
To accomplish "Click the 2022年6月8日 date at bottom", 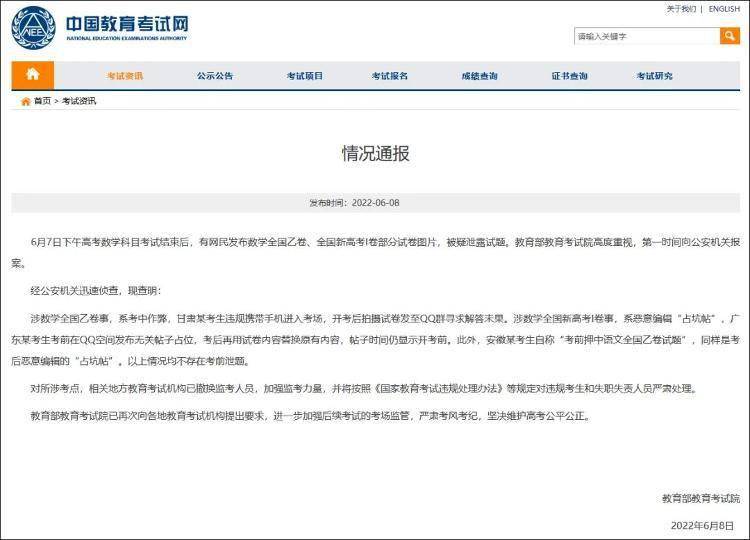I will 702,526.
